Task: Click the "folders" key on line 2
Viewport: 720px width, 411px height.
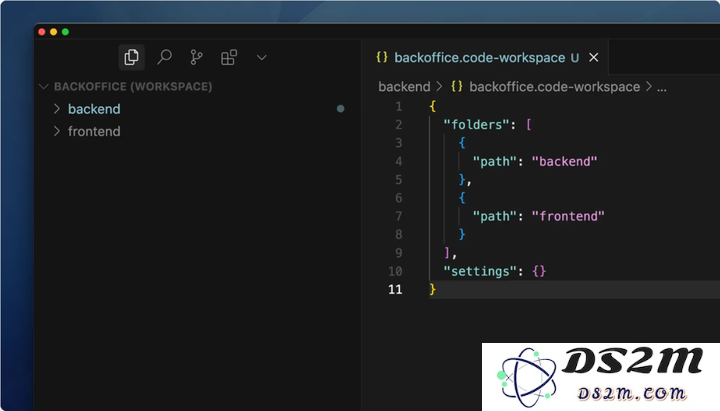Action: (x=477, y=125)
